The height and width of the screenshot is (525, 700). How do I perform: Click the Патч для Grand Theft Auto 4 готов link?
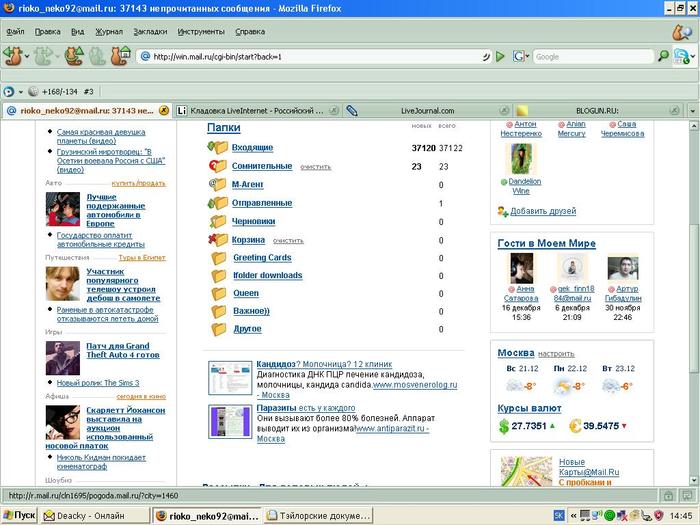[x=123, y=350]
